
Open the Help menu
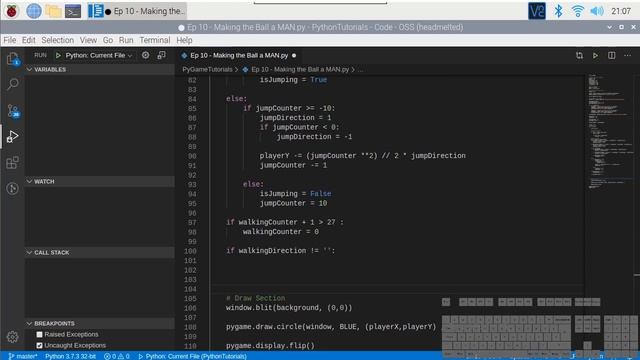(x=184, y=40)
